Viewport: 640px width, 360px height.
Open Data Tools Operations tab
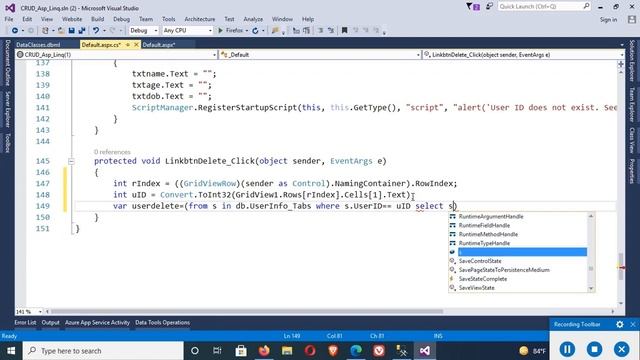162,323
